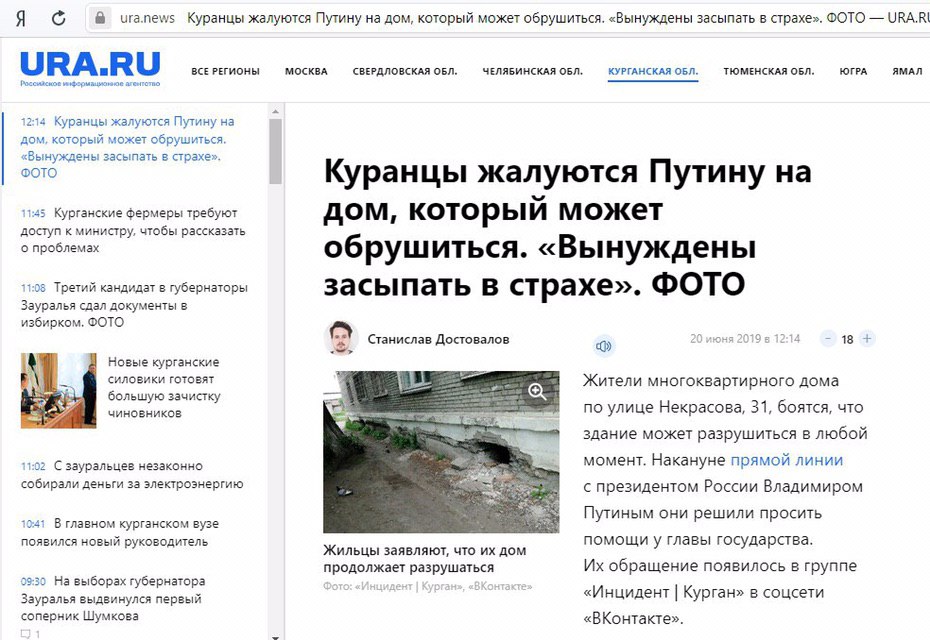Click the 10:41 timestamp in news list
This screenshot has width=930, height=640.
pos(33,524)
